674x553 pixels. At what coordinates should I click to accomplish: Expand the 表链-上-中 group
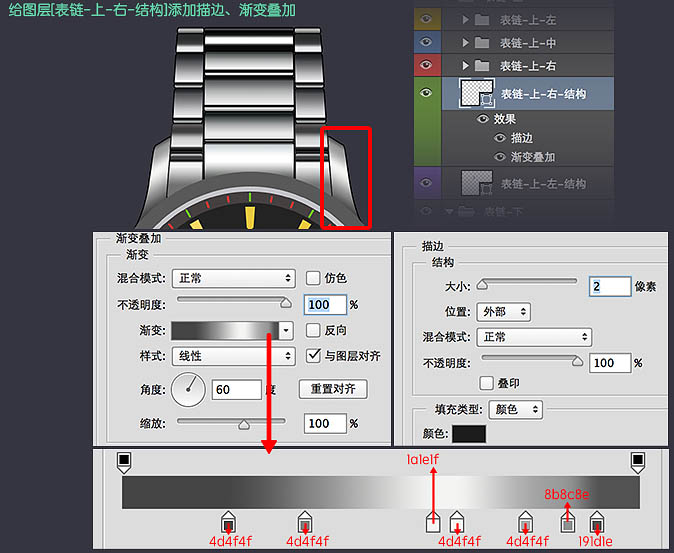click(x=465, y=43)
